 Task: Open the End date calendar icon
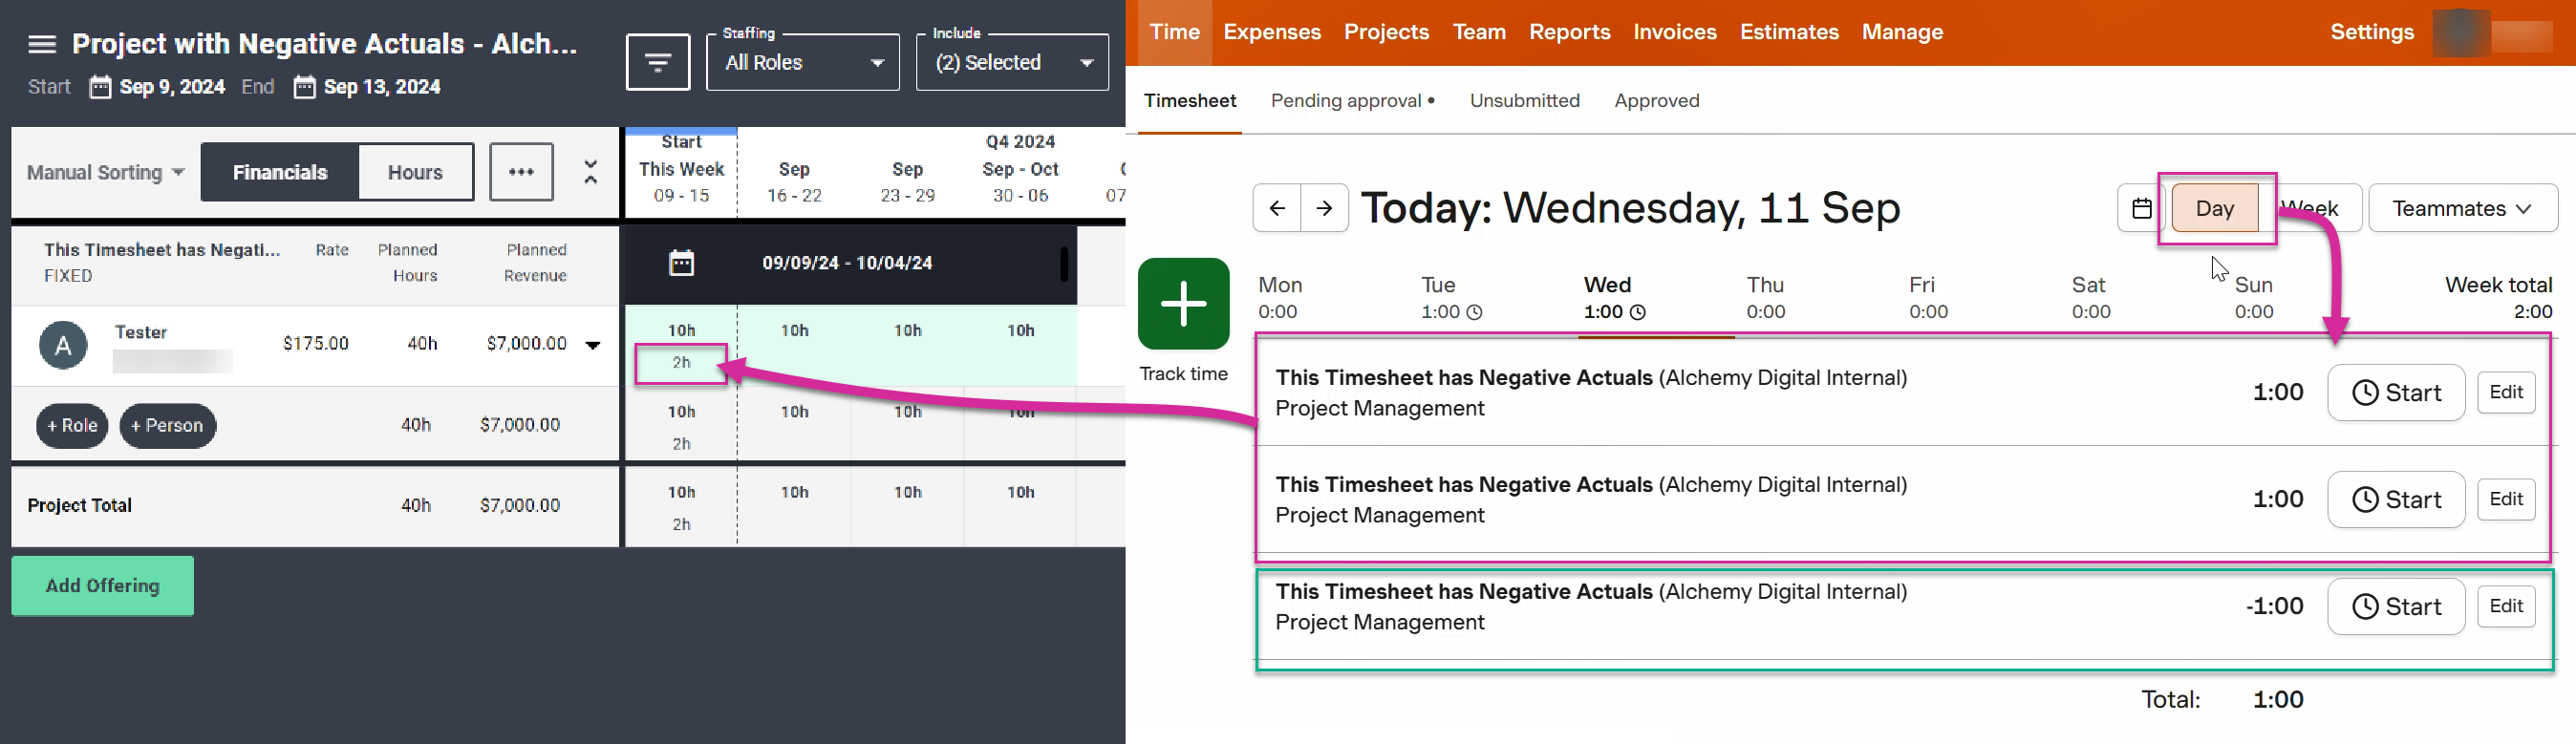click(x=304, y=87)
